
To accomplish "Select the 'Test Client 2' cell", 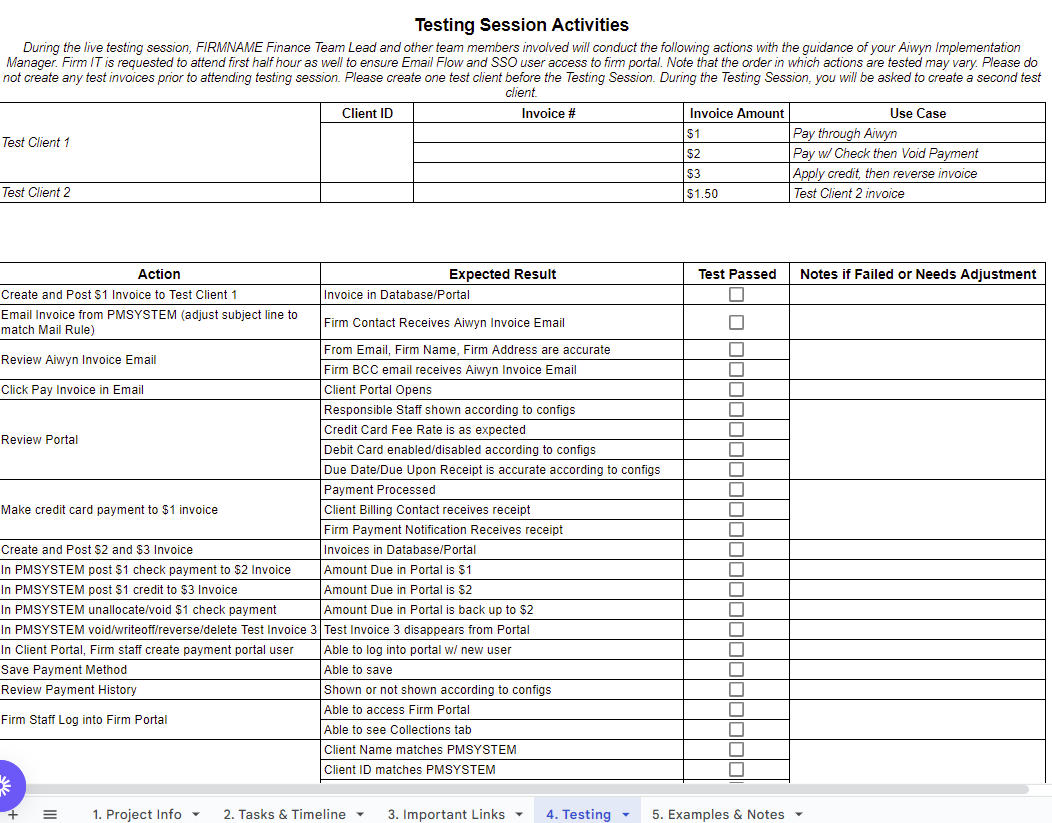I will [160, 193].
